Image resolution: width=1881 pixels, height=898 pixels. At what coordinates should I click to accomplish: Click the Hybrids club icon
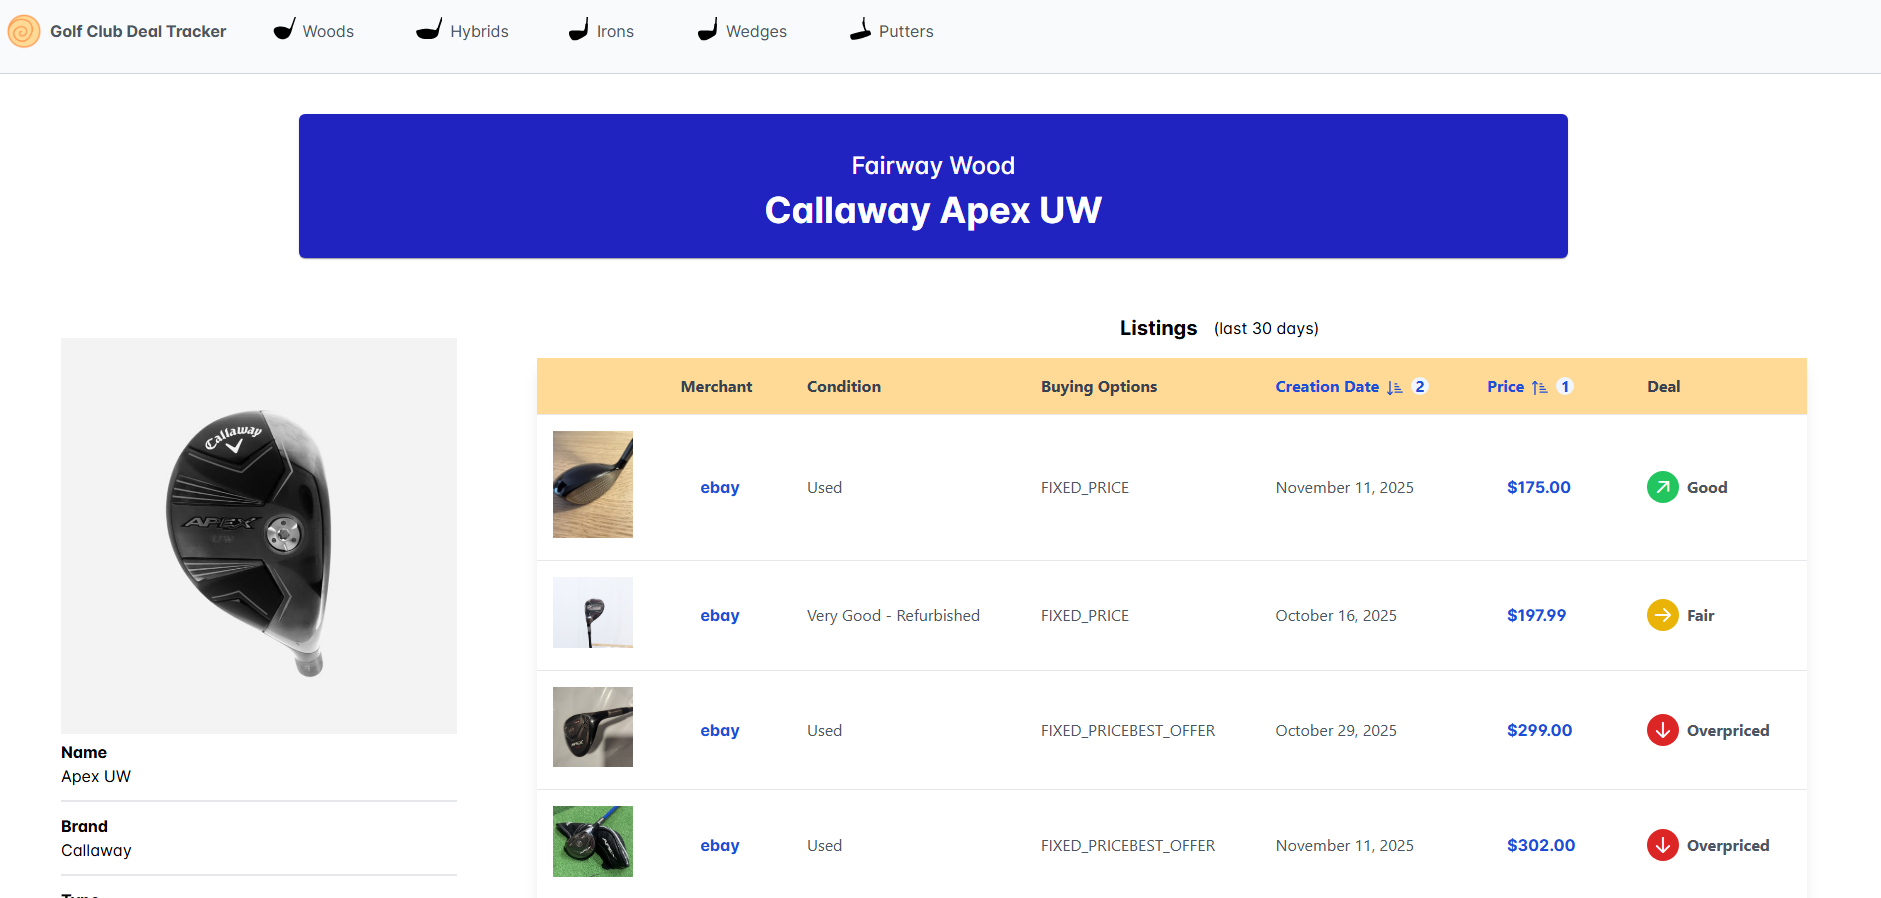tap(429, 30)
